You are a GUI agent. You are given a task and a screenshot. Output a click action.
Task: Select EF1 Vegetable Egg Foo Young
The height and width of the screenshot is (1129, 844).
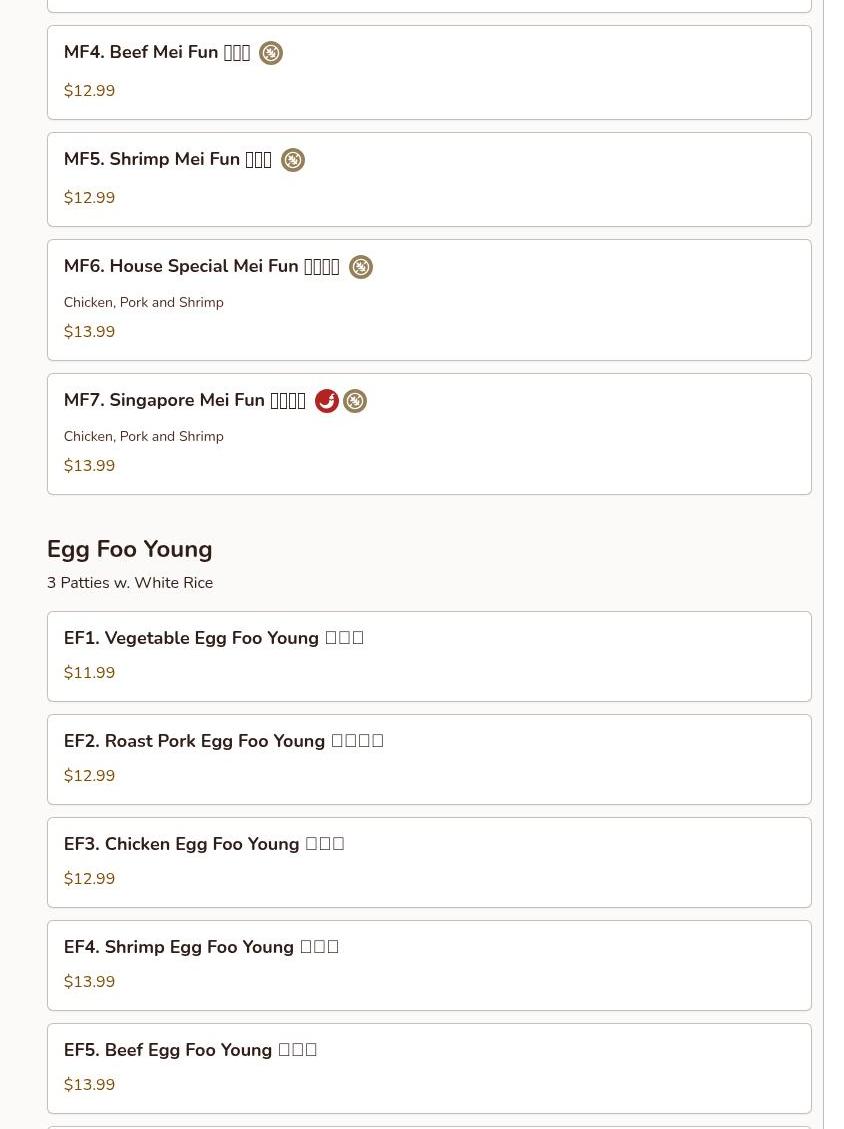(x=213, y=638)
